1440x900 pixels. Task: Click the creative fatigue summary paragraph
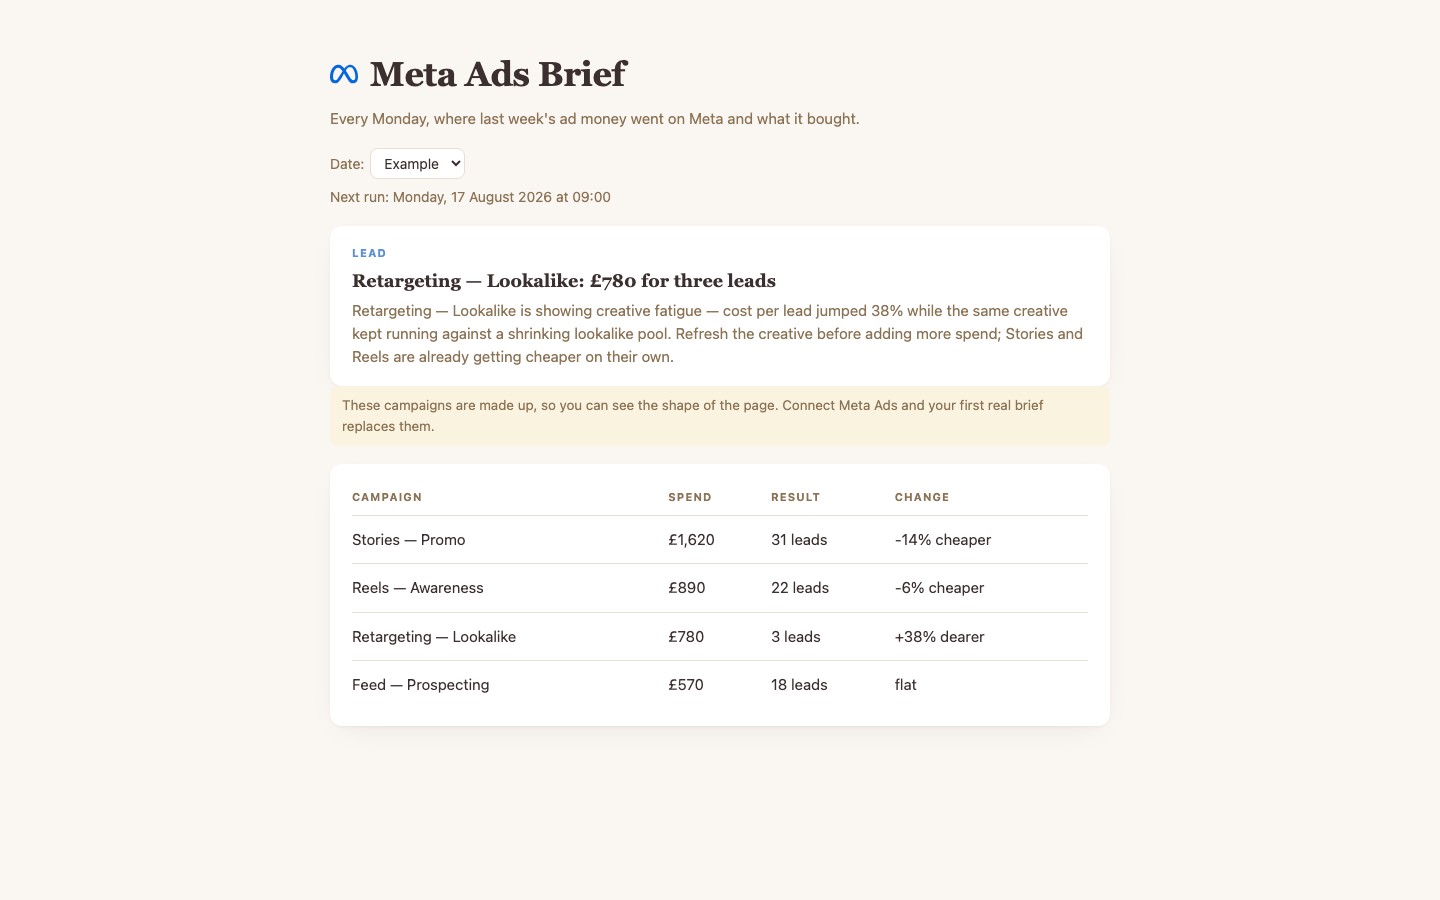(718, 334)
